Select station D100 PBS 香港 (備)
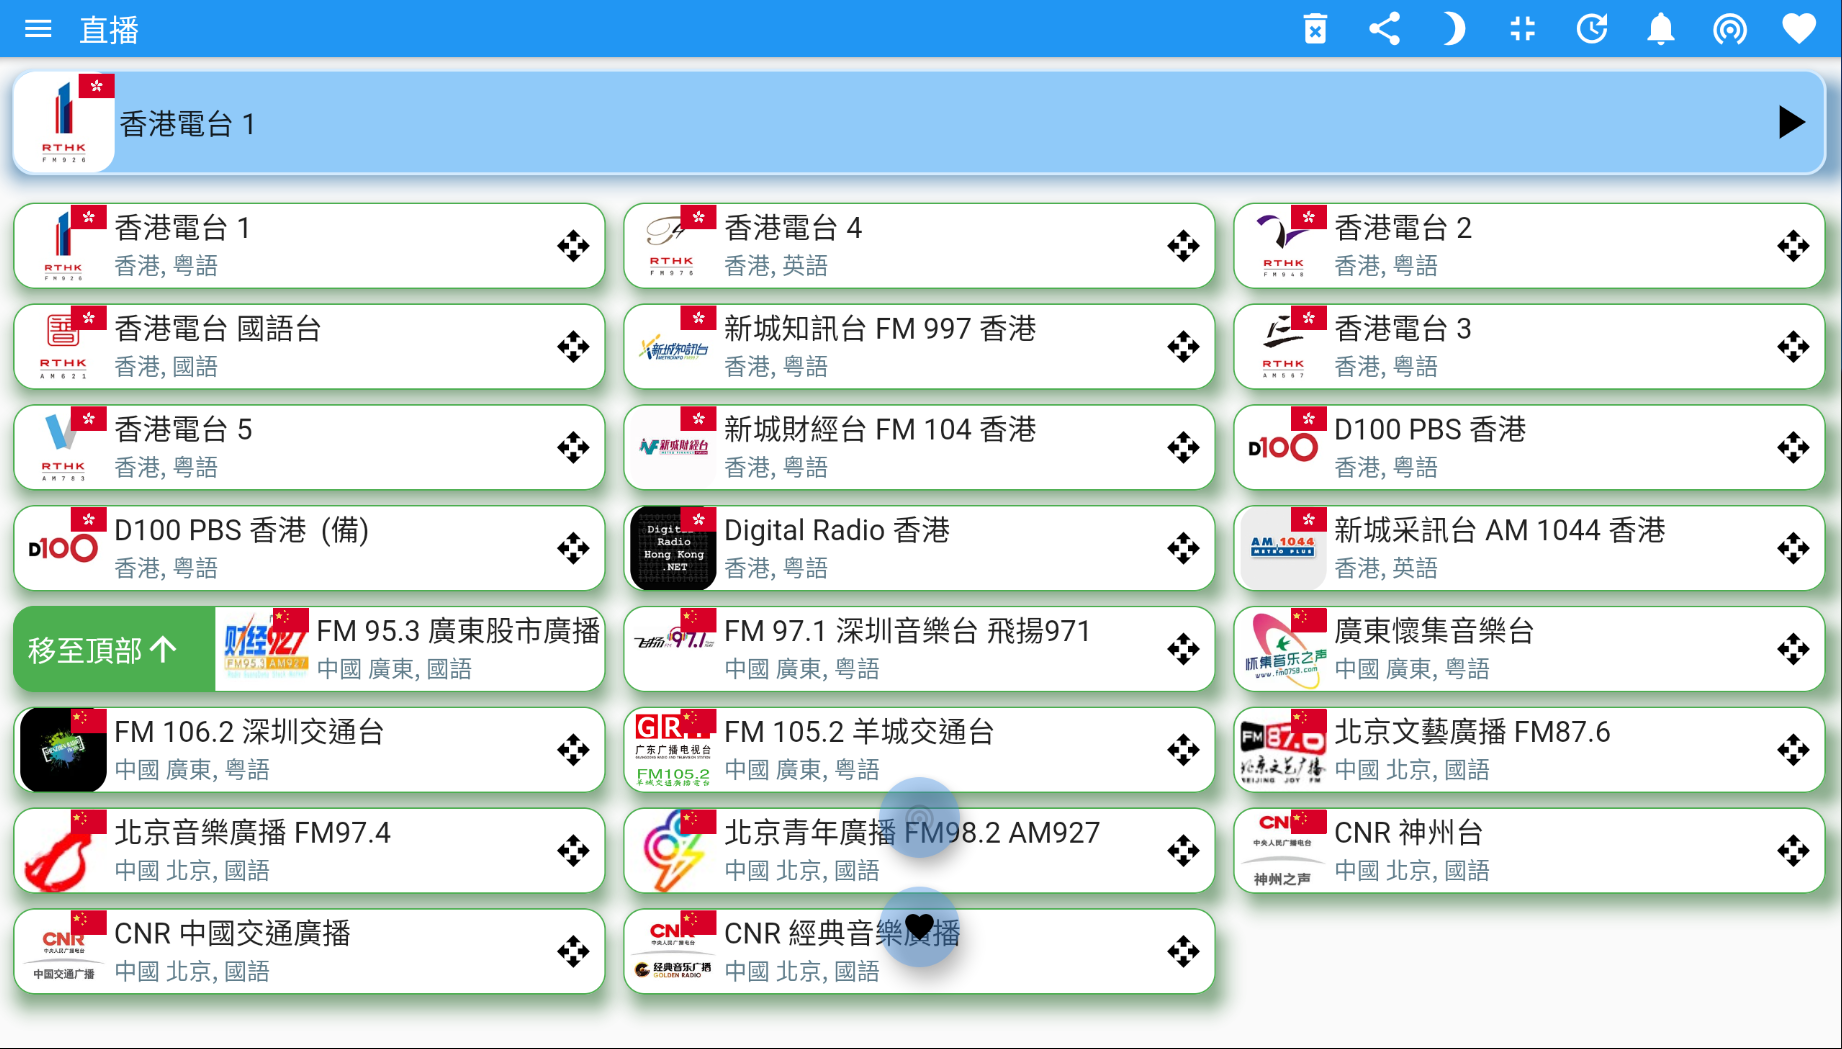This screenshot has height=1049, width=1842. point(309,548)
